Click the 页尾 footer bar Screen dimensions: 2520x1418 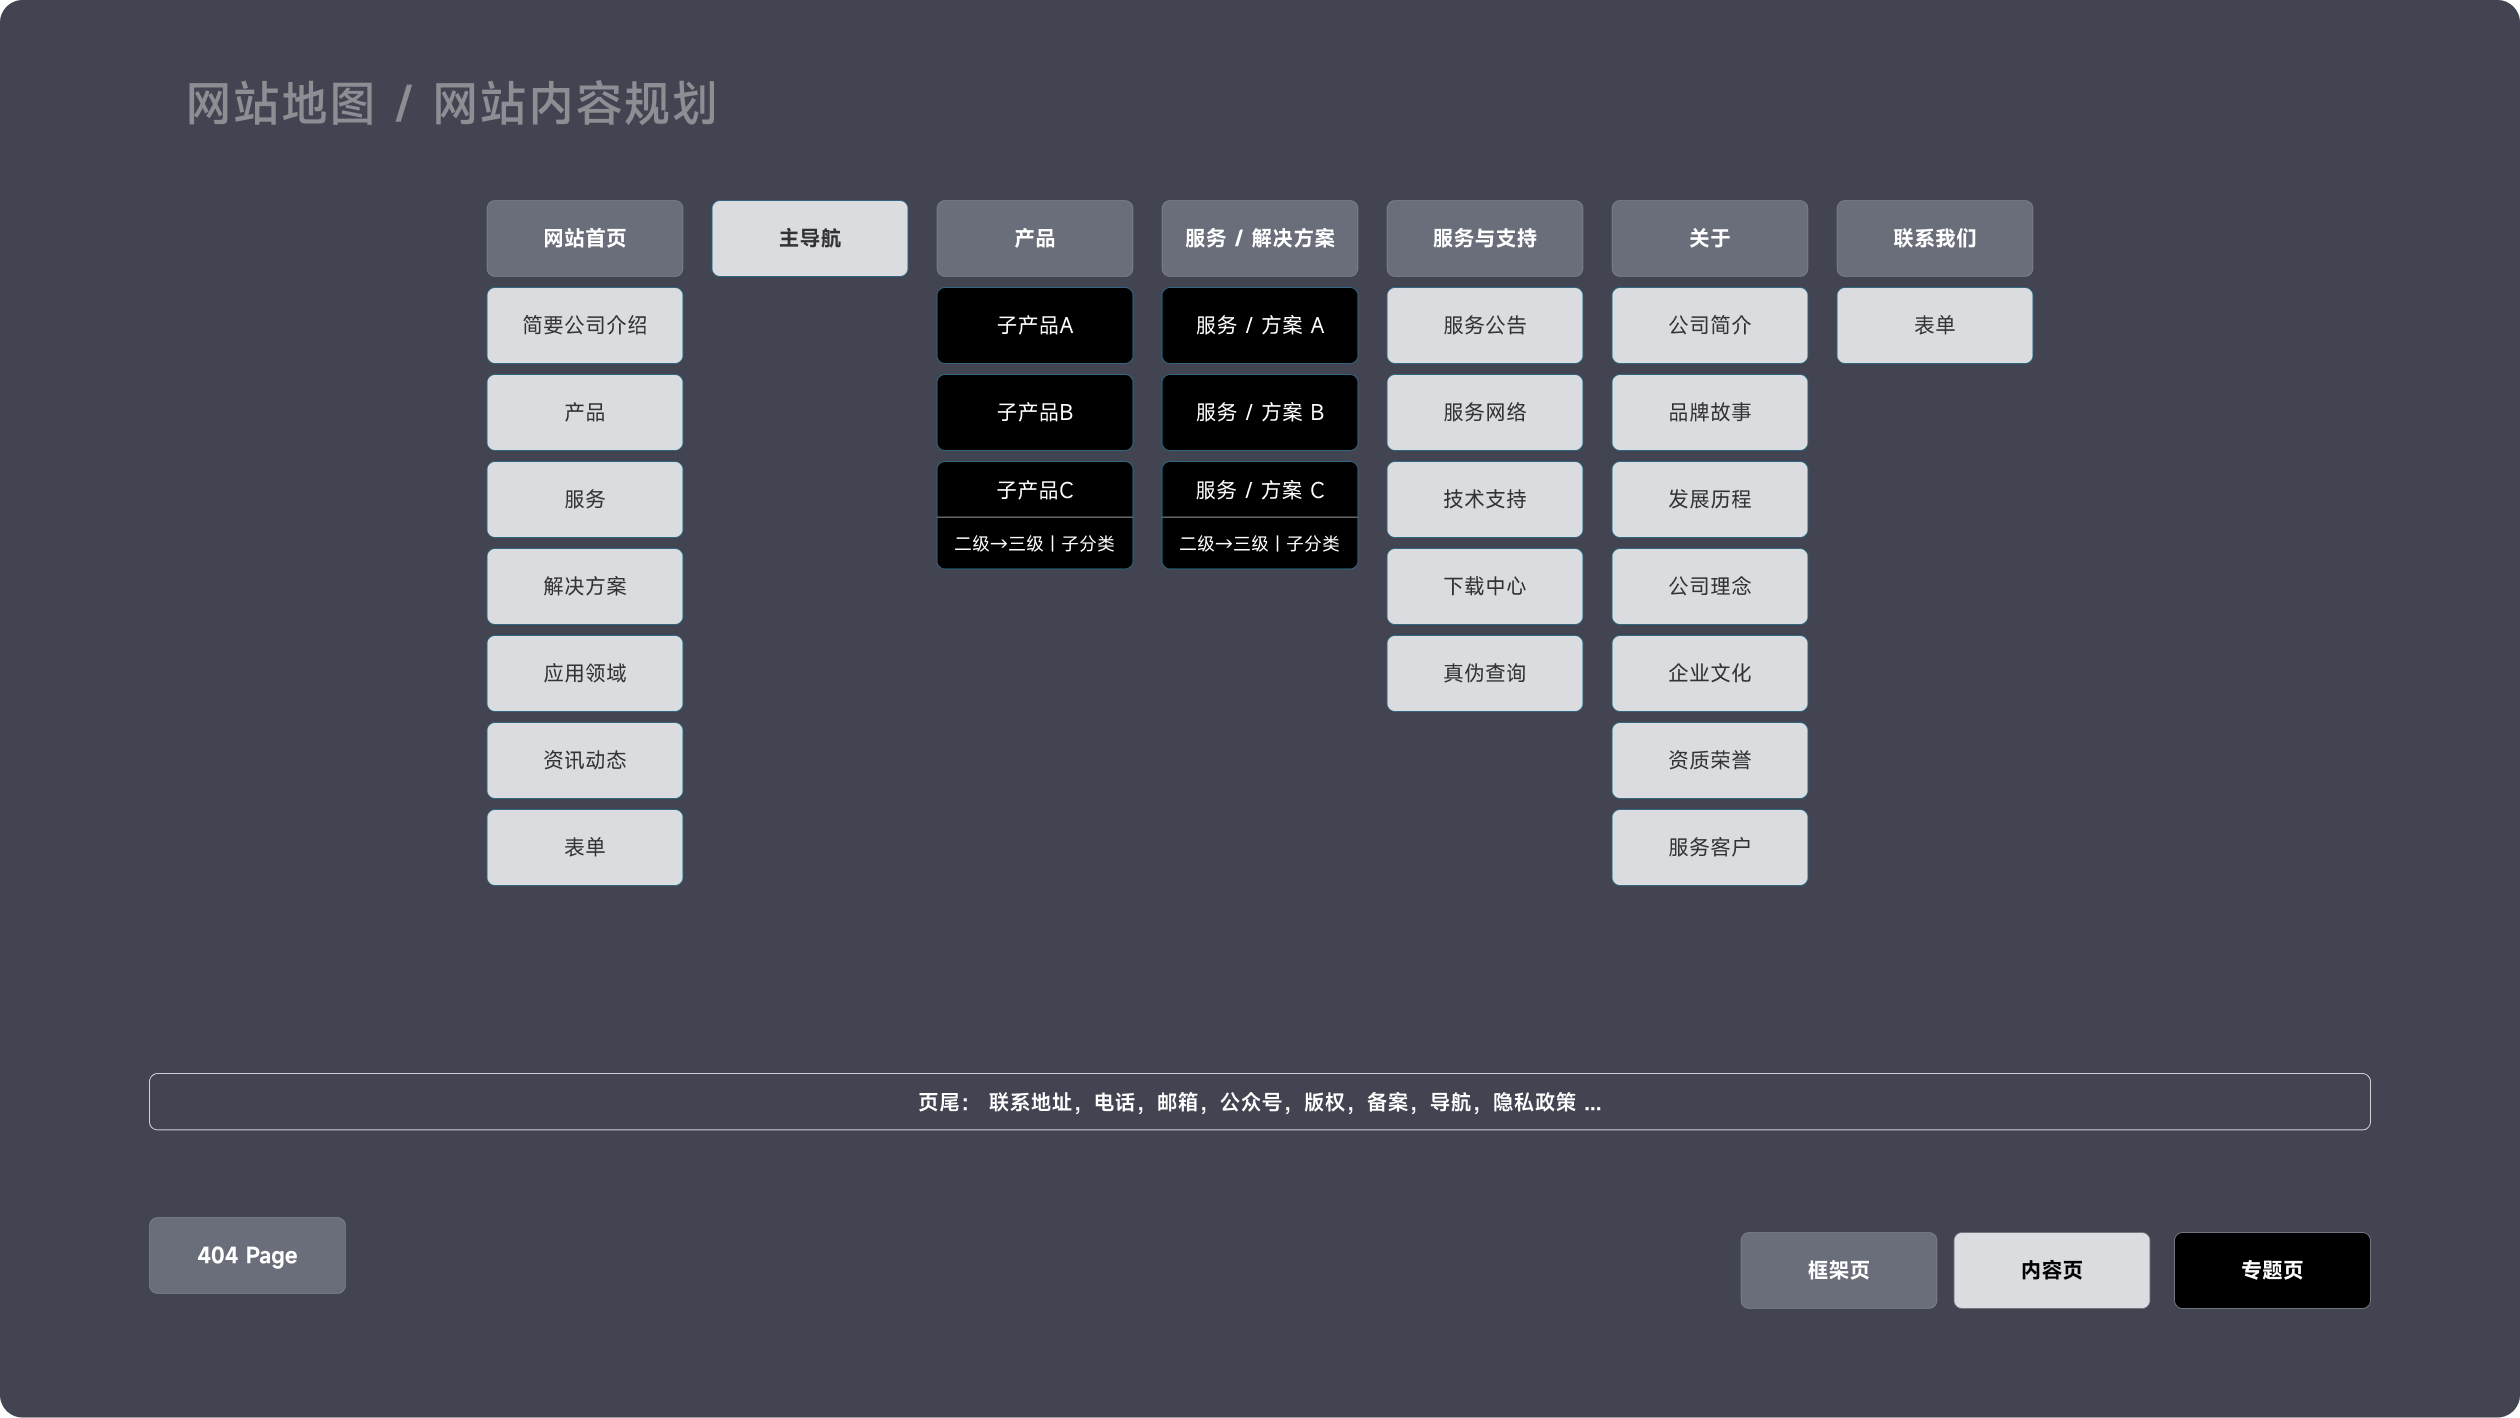(1259, 1101)
